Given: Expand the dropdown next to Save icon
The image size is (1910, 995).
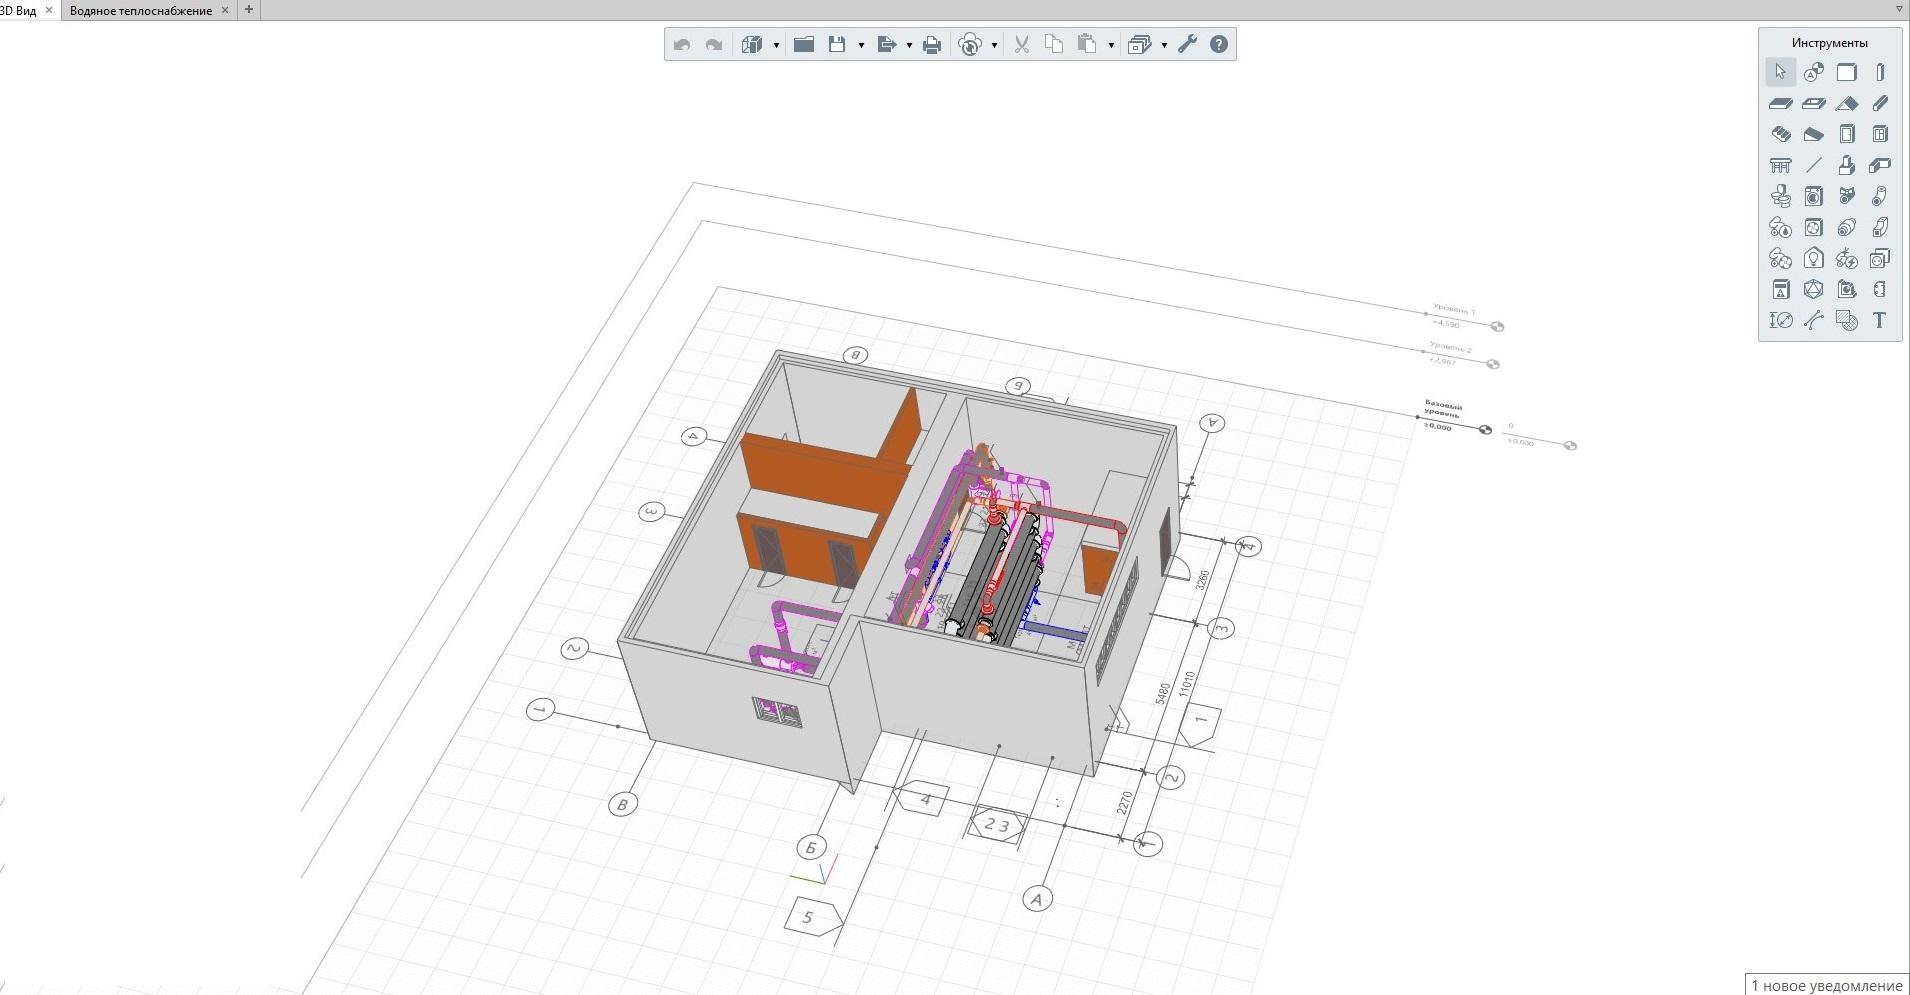Looking at the screenshot, I should click(861, 45).
